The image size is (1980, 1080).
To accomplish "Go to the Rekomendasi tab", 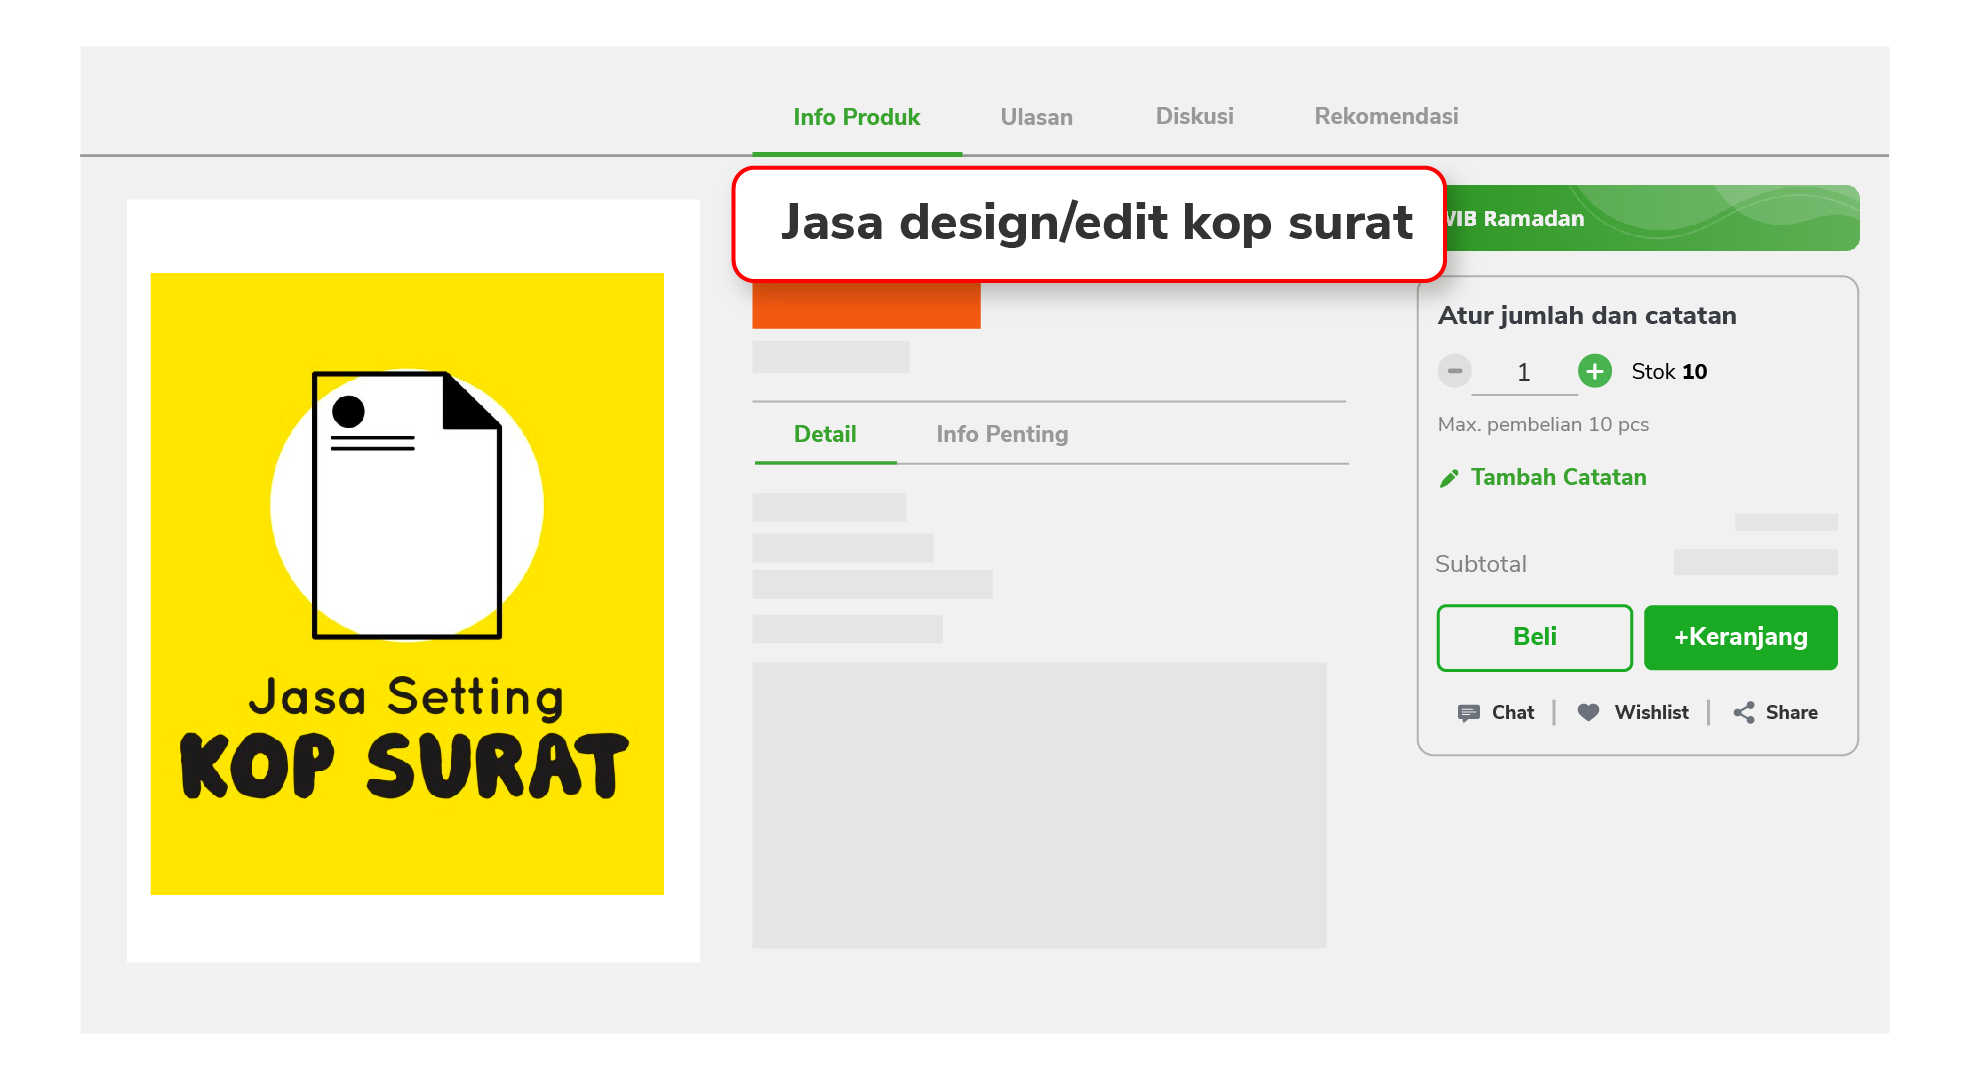I will coord(1386,116).
